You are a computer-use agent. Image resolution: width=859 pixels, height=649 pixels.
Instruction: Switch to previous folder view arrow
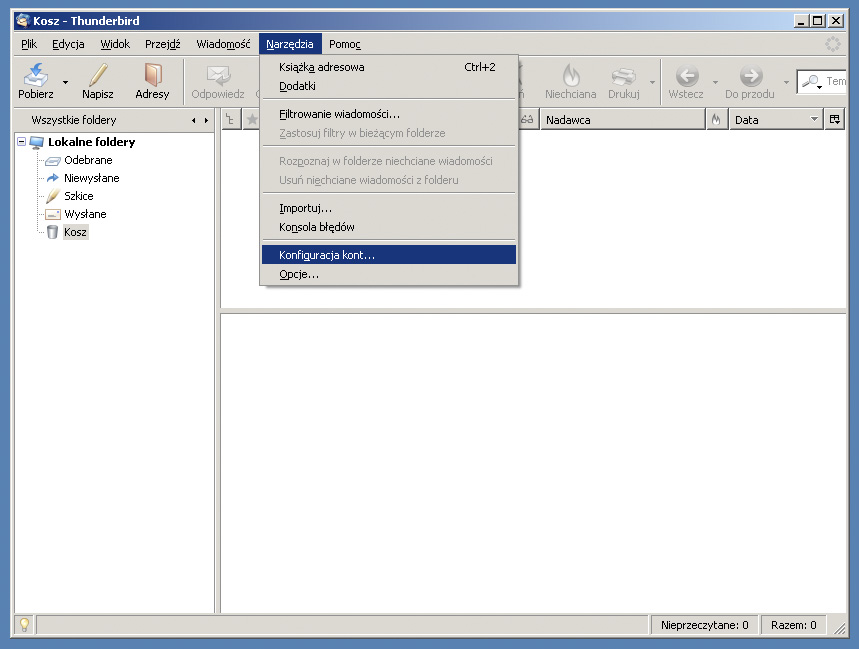point(193,120)
